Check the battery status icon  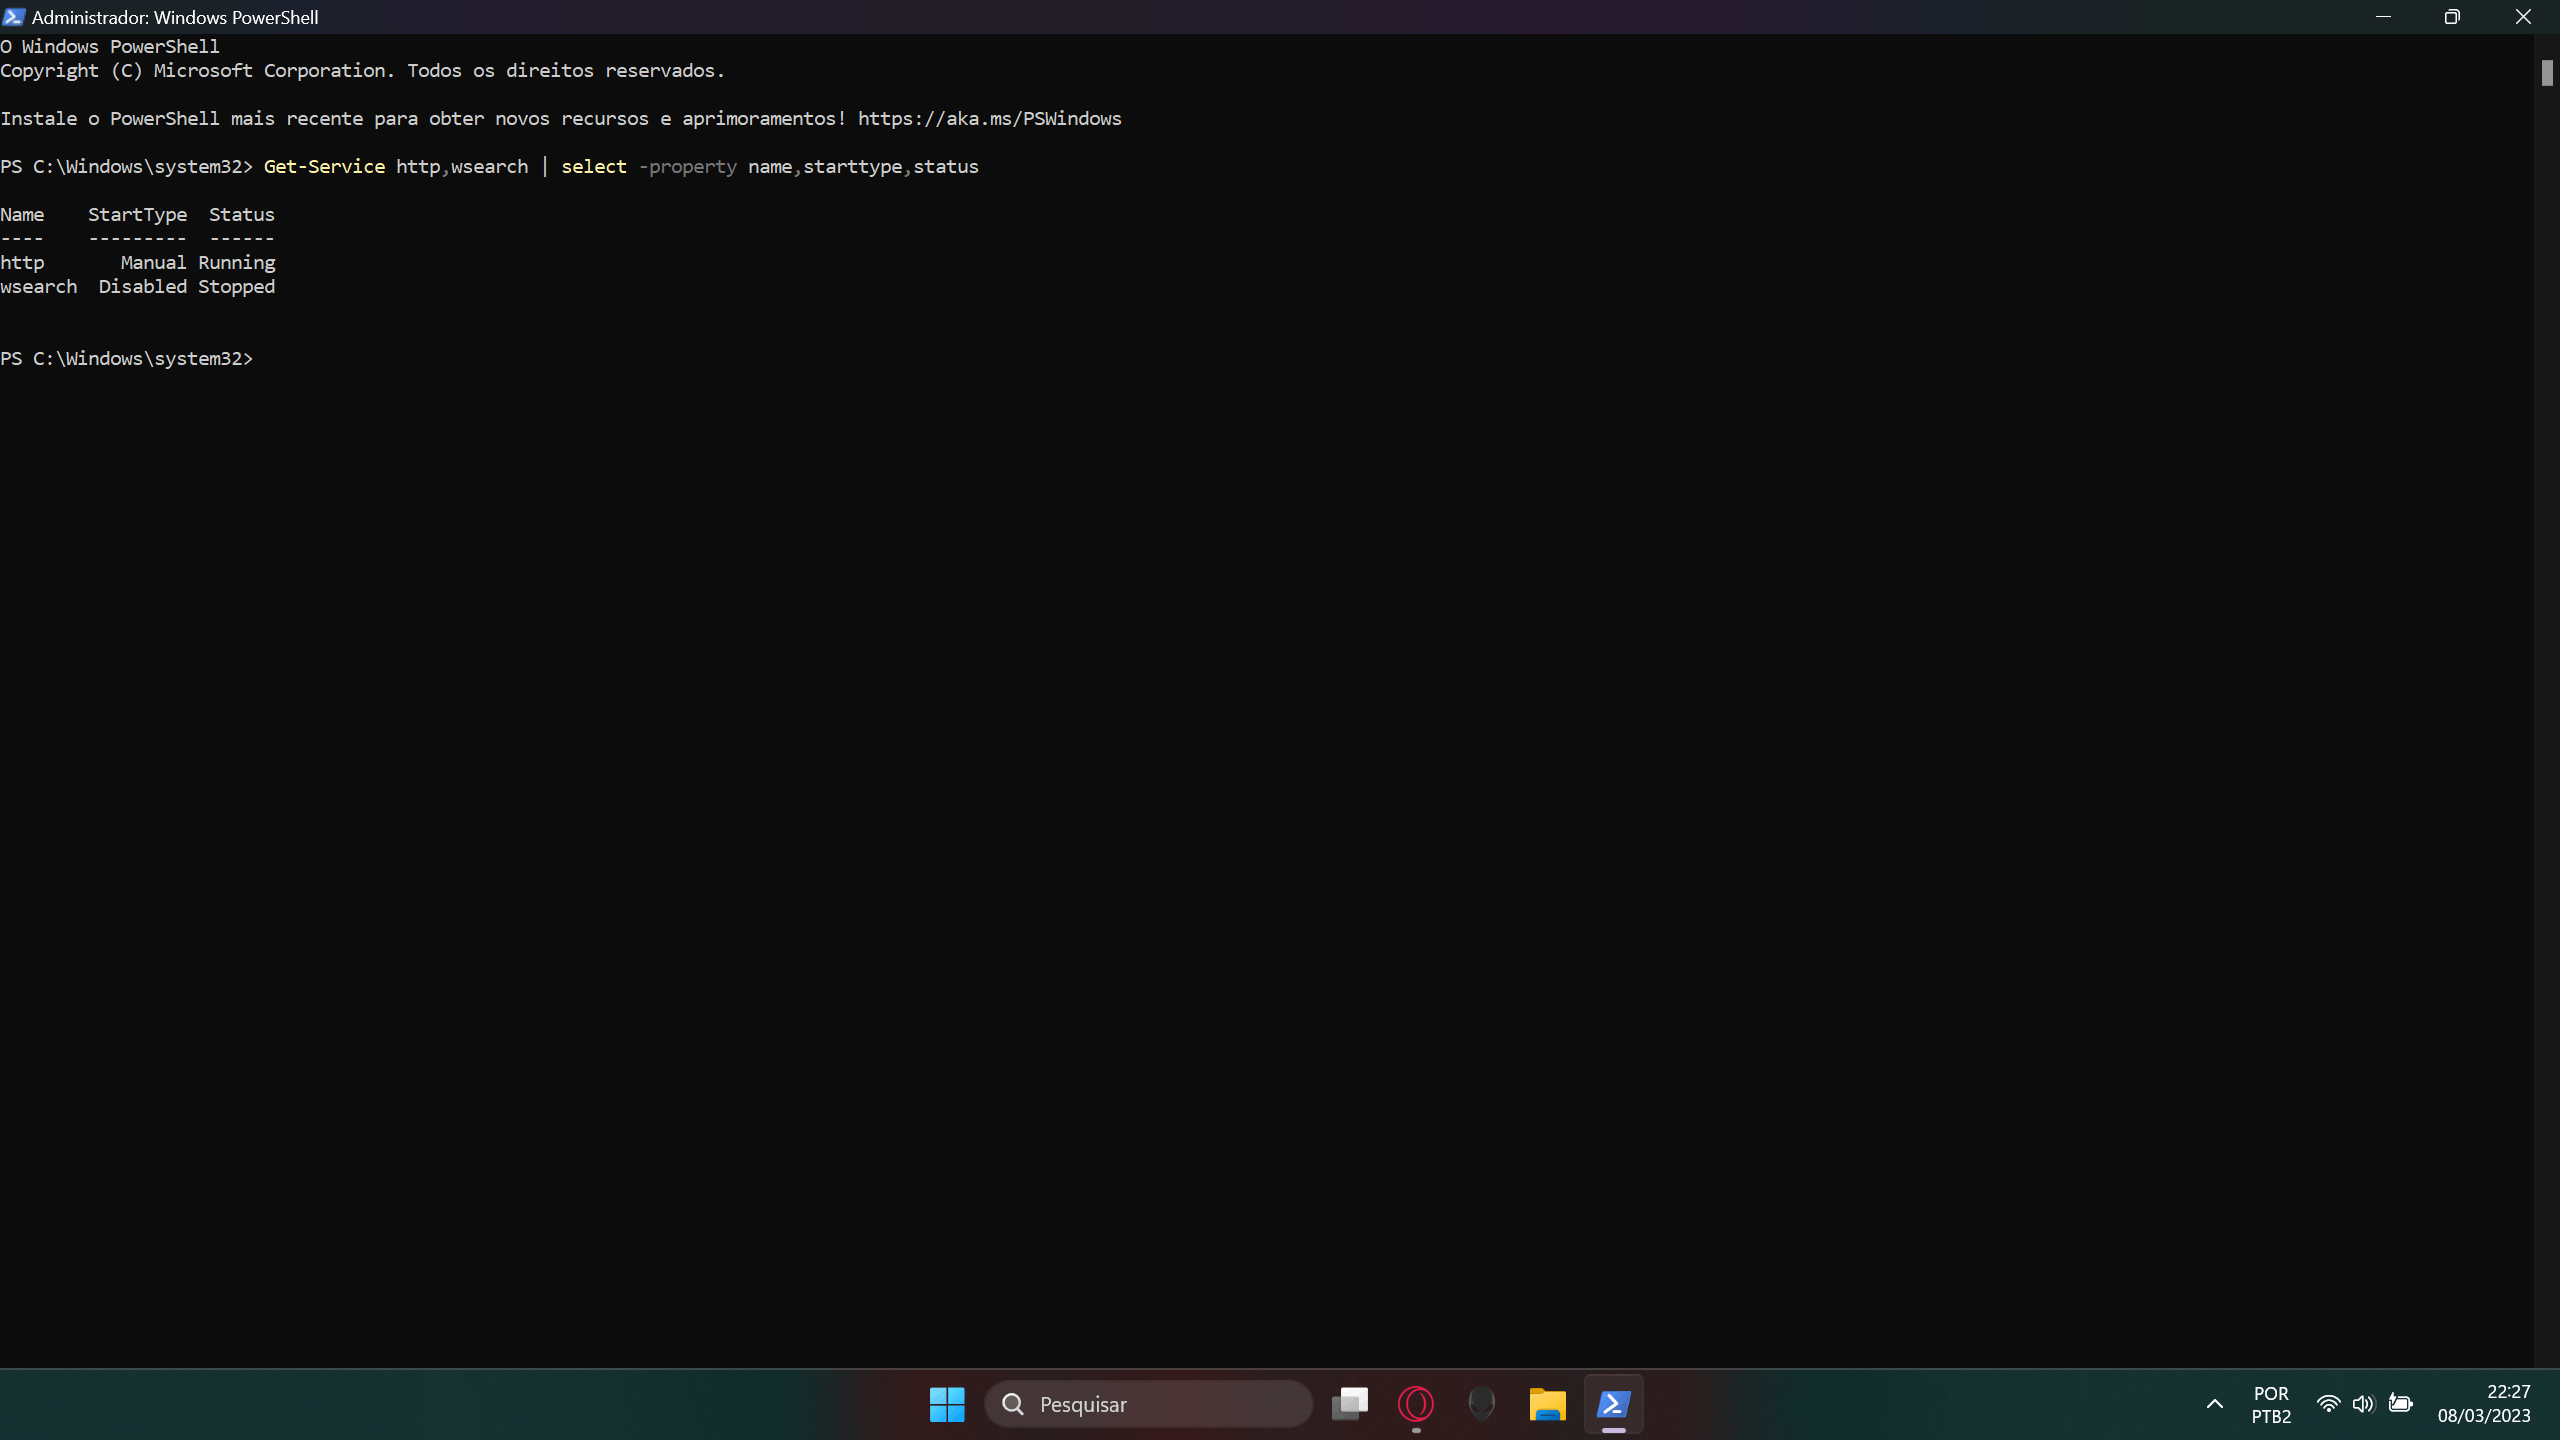(2400, 1404)
